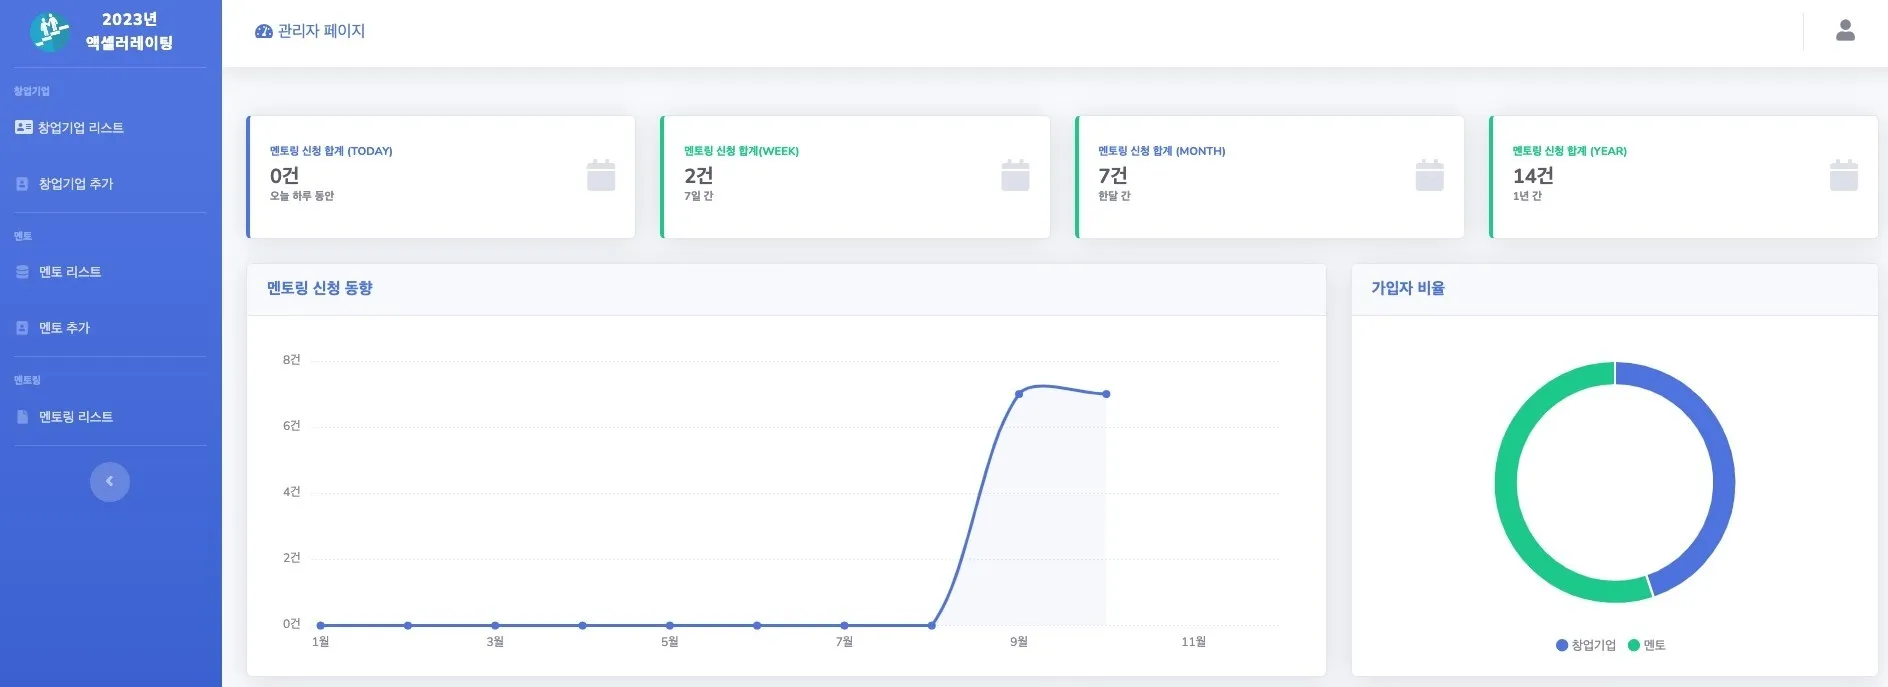Select 창업기업 추가 sidebar item
The image size is (1888, 687).
[x=75, y=184]
